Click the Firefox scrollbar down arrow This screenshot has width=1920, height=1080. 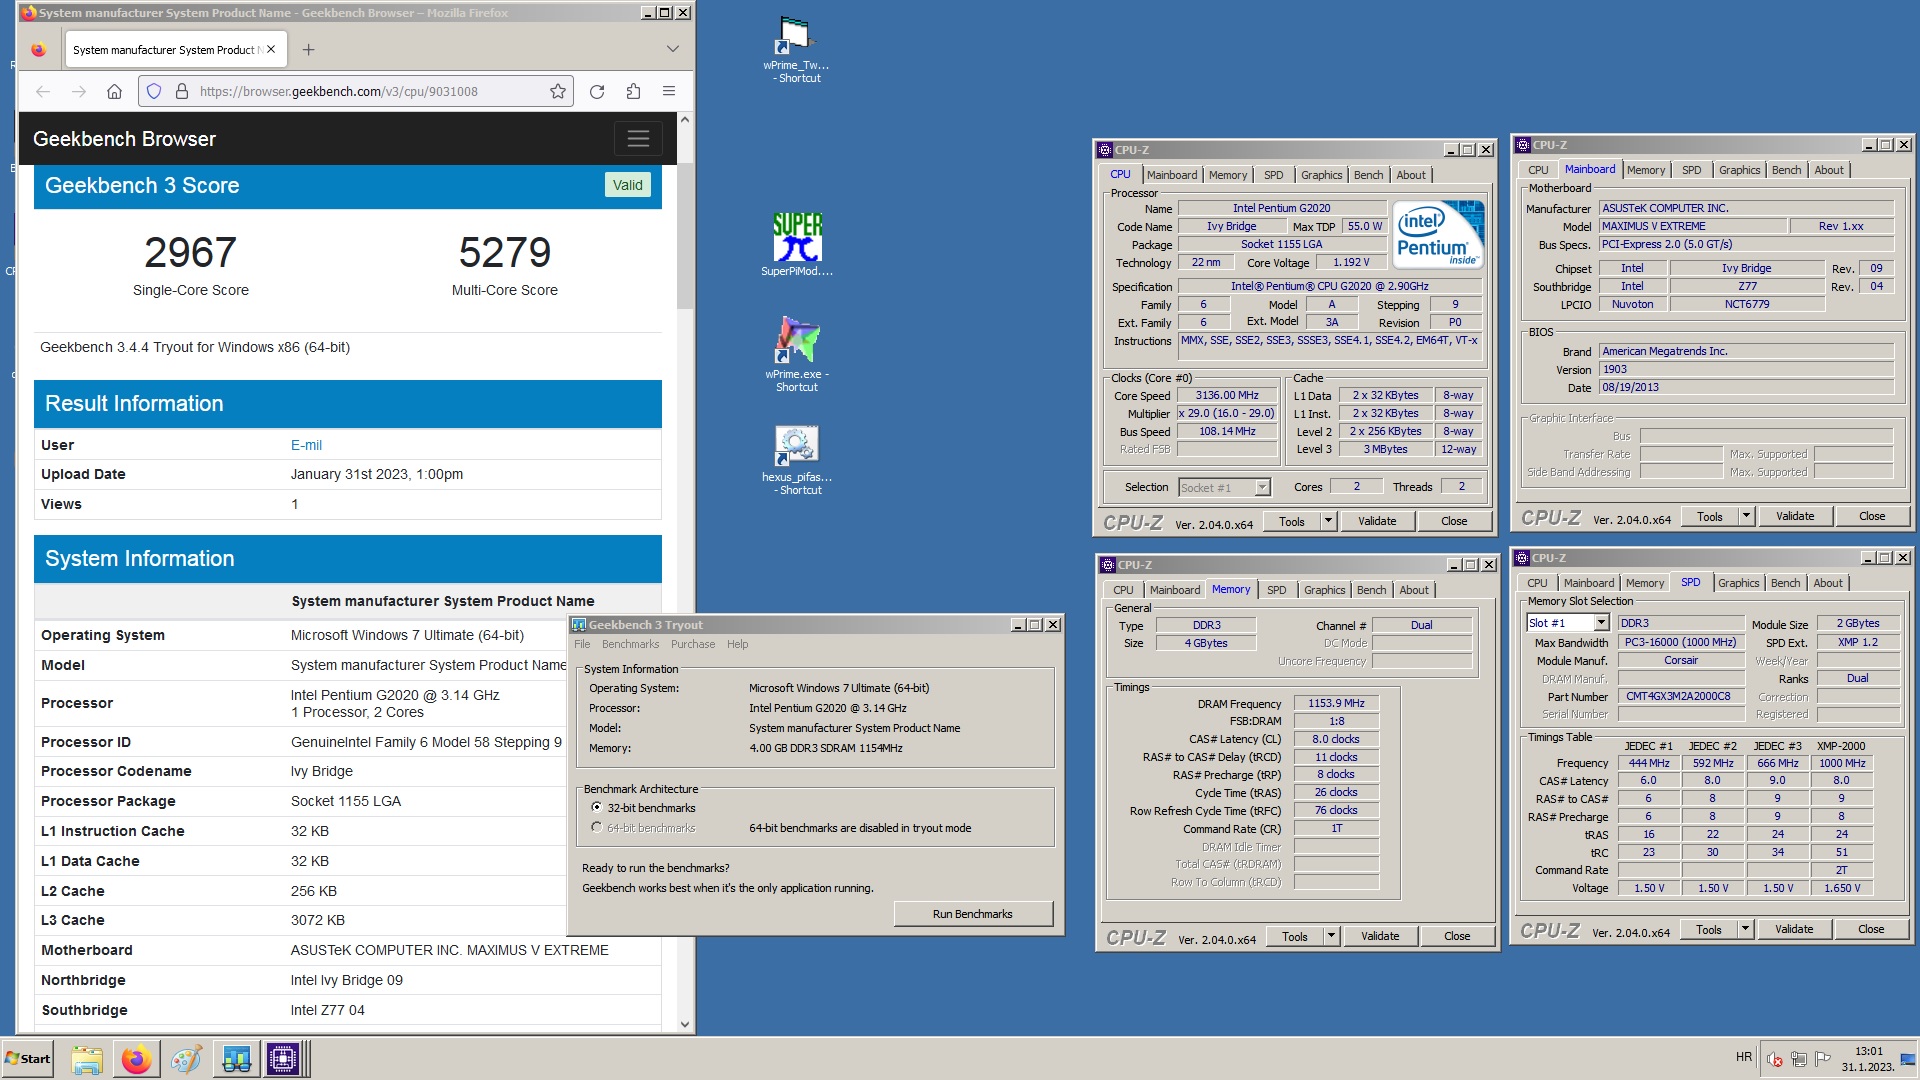pyautogui.click(x=685, y=1024)
